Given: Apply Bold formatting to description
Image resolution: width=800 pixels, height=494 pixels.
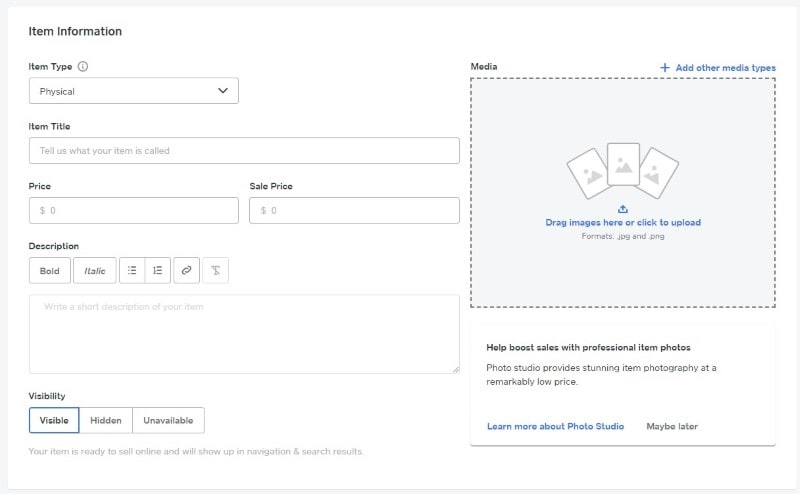Looking at the screenshot, I should click(50, 271).
